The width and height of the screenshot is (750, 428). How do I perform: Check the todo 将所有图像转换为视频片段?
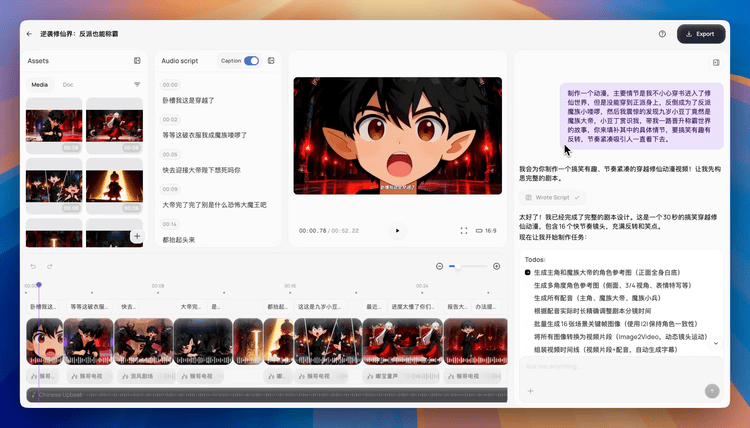pos(528,337)
